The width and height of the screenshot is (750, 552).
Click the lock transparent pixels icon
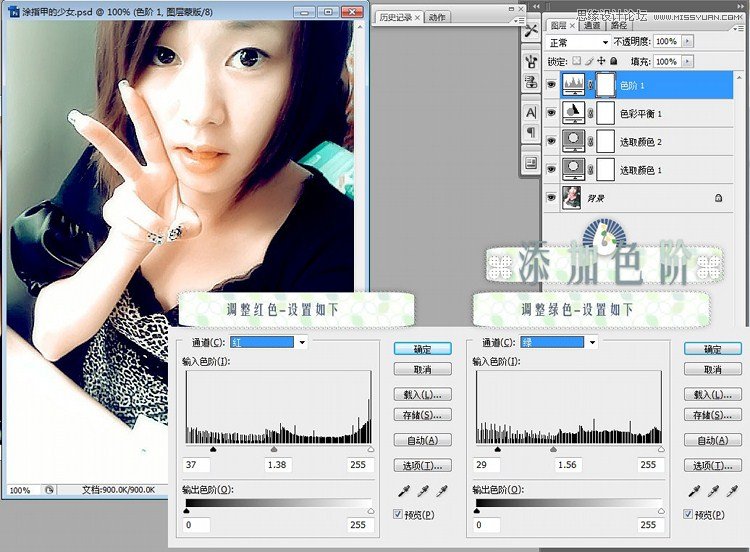pyautogui.click(x=577, y=61)
